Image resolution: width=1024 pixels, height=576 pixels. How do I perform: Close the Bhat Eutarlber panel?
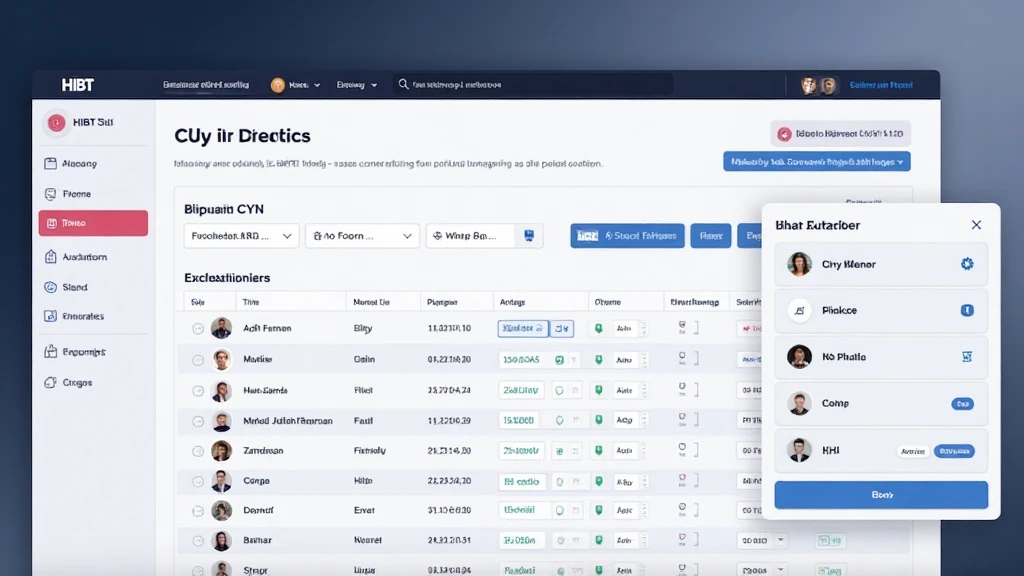976,225
